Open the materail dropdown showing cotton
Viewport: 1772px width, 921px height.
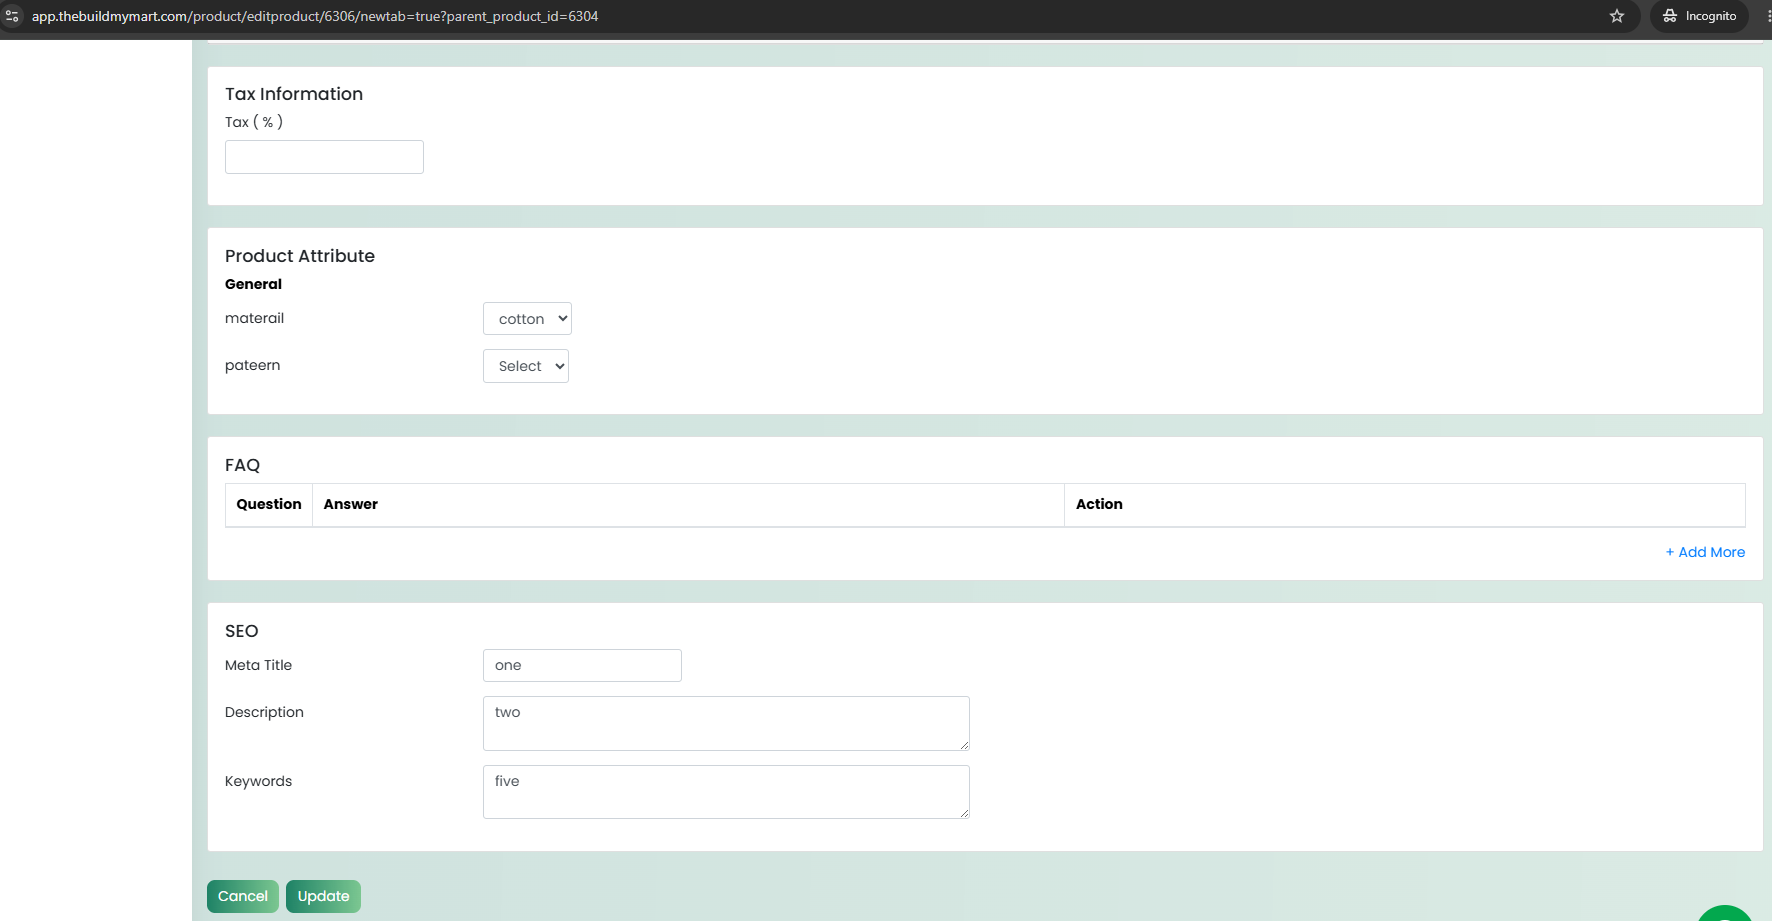click(x=527, y=319)
